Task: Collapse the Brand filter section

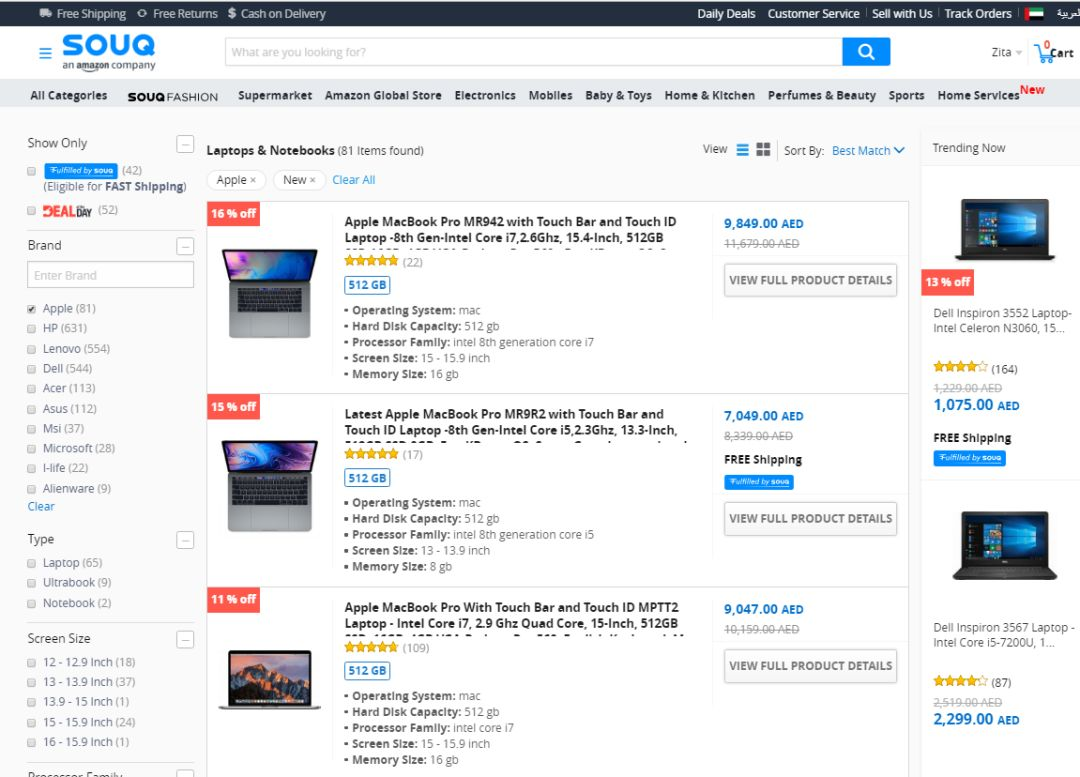Action: point(185,246)
